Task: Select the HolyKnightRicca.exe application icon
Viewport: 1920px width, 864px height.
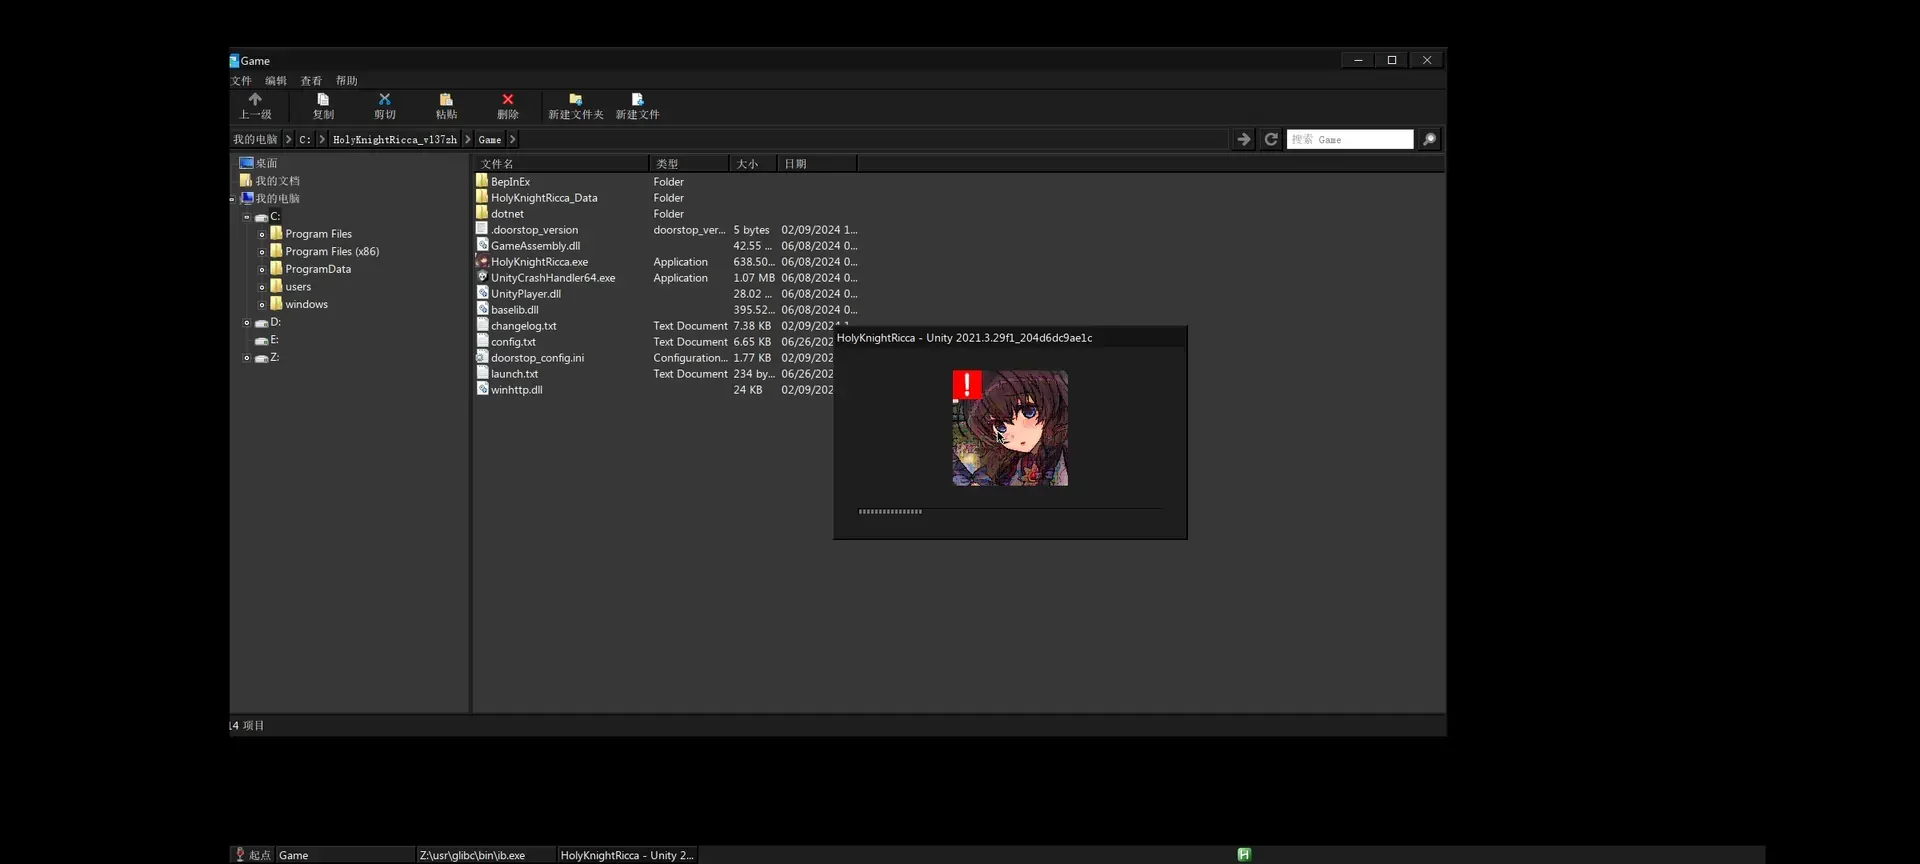Action: (482, 261)
